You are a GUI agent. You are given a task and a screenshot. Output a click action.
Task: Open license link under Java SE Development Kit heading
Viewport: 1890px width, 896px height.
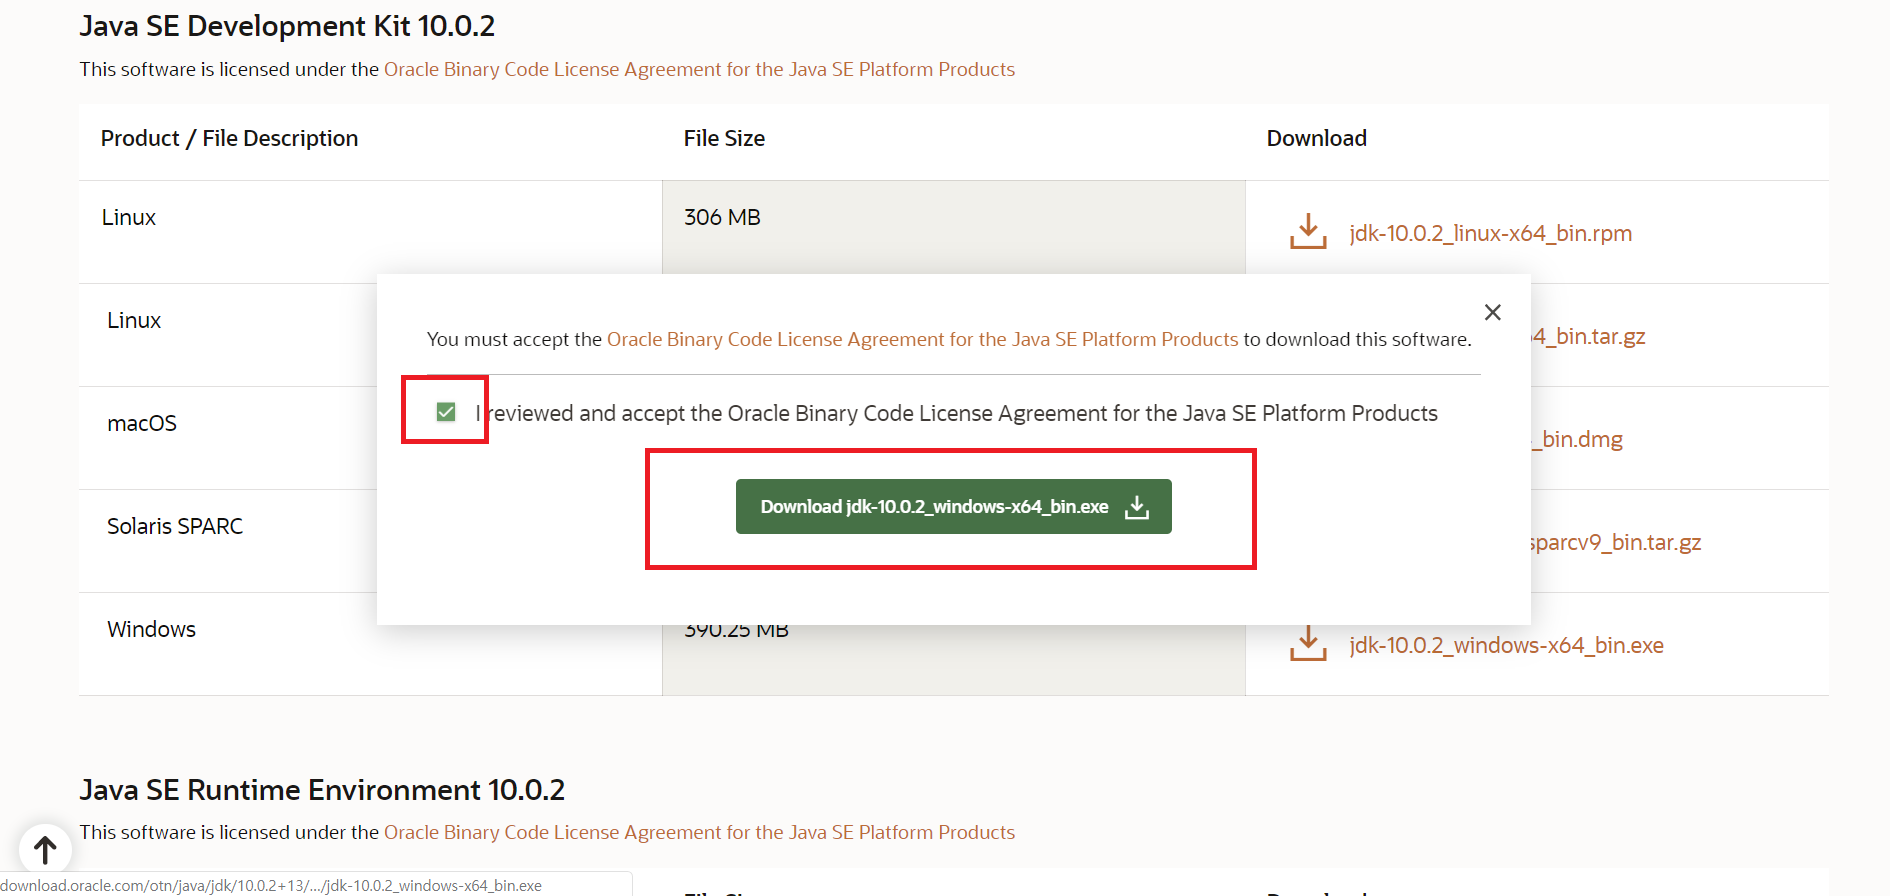699,69
